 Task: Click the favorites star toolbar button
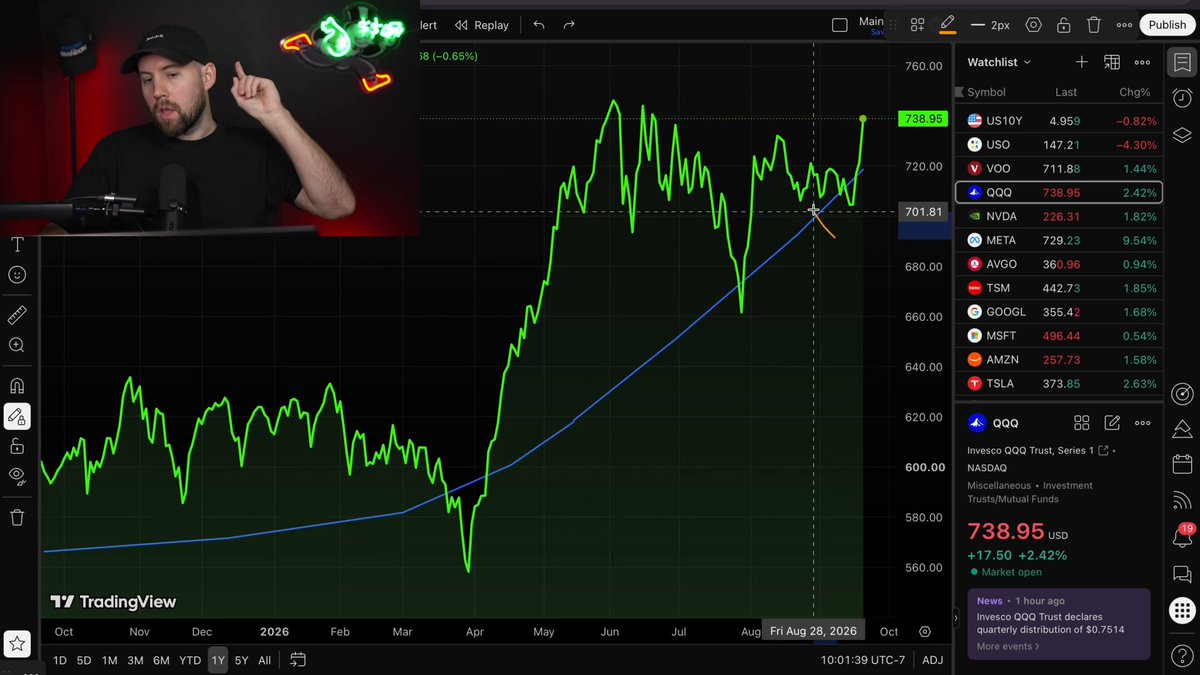click(x=17, y=643)
